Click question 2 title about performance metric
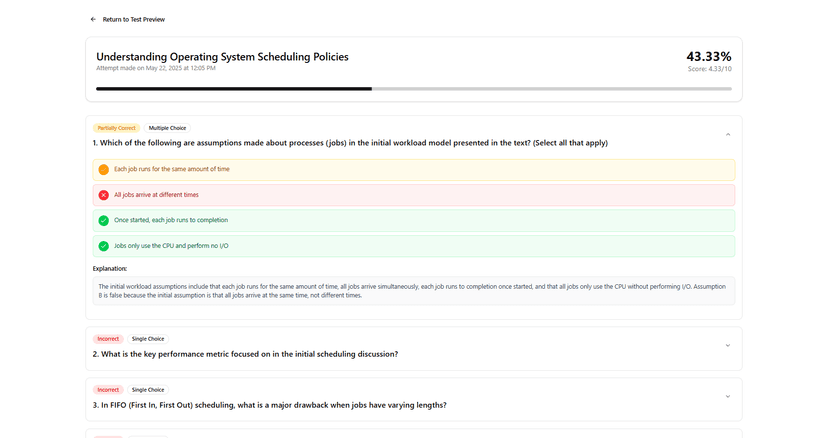 click(246, 354)
